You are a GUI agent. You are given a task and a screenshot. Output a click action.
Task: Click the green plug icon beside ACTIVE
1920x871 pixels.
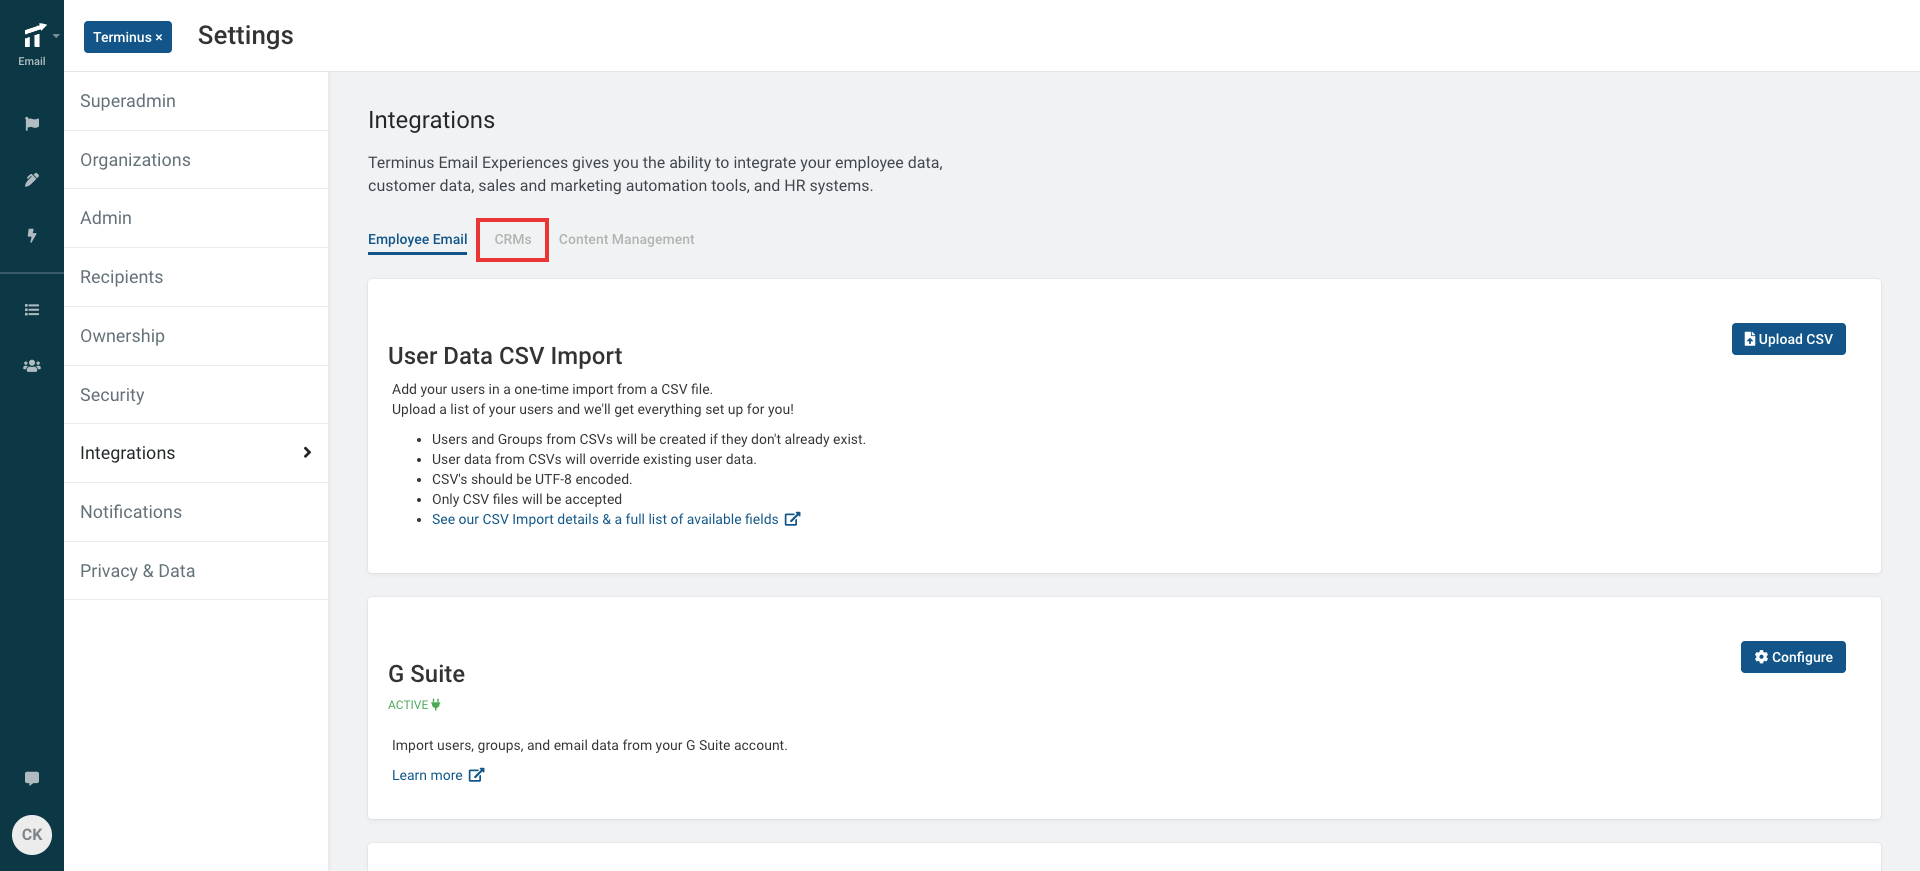click(x=436, y=705)
